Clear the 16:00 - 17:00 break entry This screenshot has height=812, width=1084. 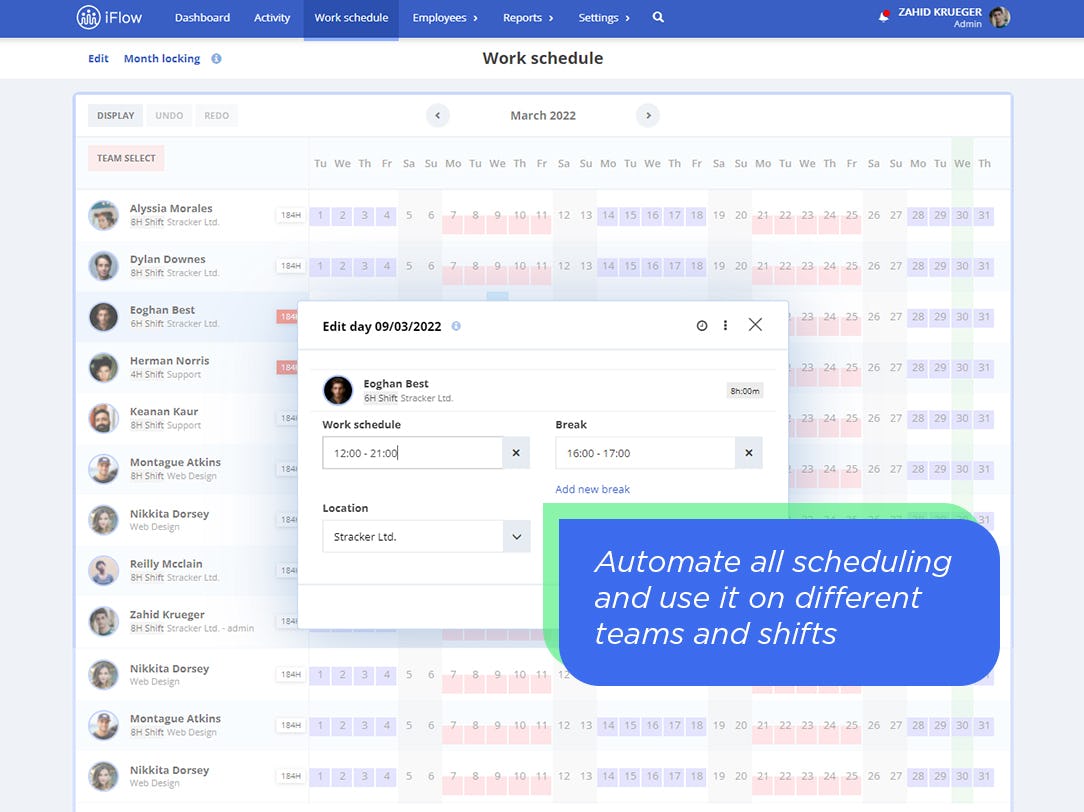click(749, 452)
